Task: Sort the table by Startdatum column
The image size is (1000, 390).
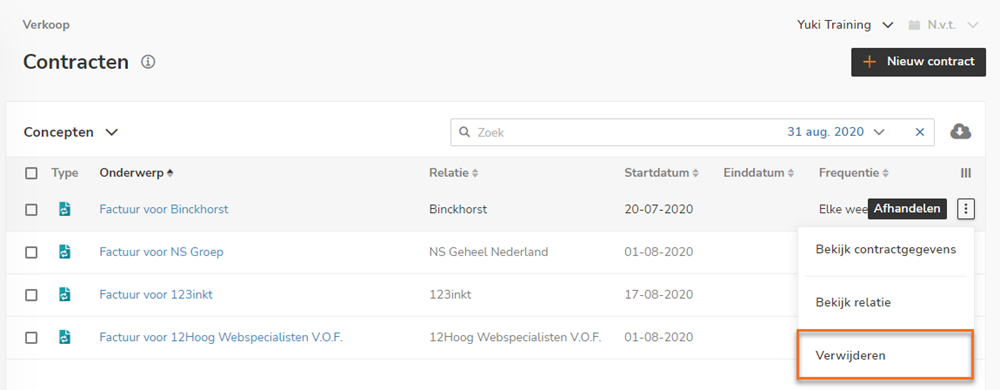Action: pos(661,173)
